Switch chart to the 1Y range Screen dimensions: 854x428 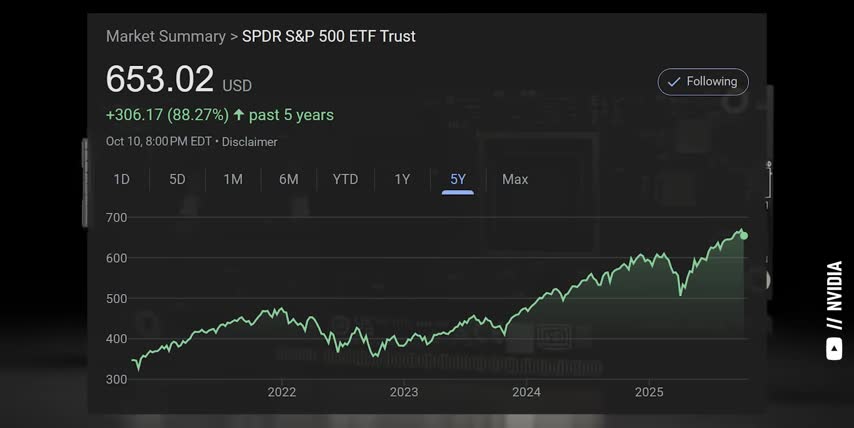pyautogui.click(x=402, y=179)
